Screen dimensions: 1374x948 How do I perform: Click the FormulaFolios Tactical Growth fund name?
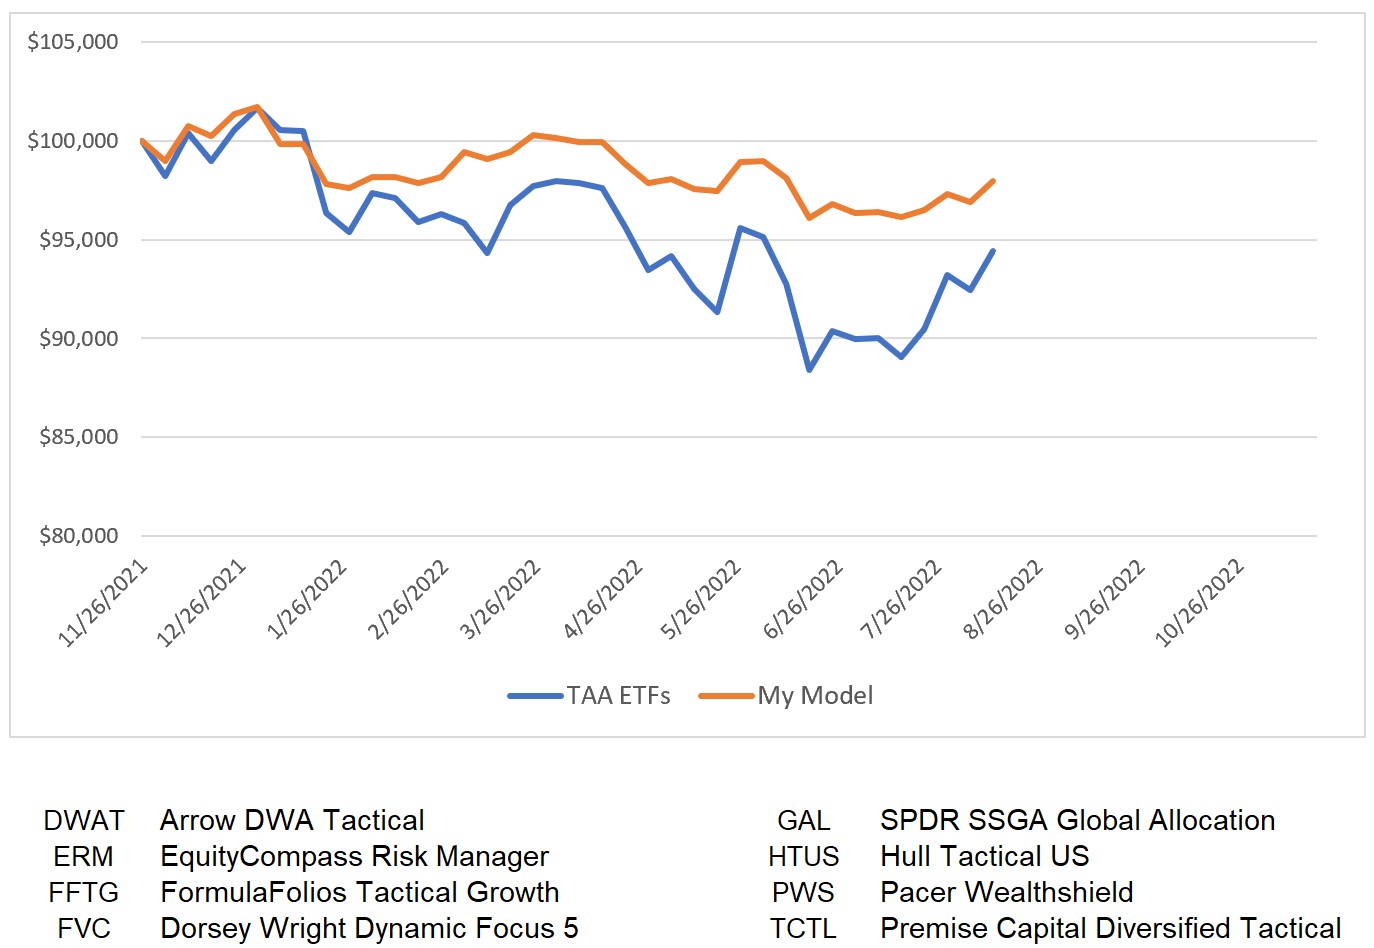(360, 893)
